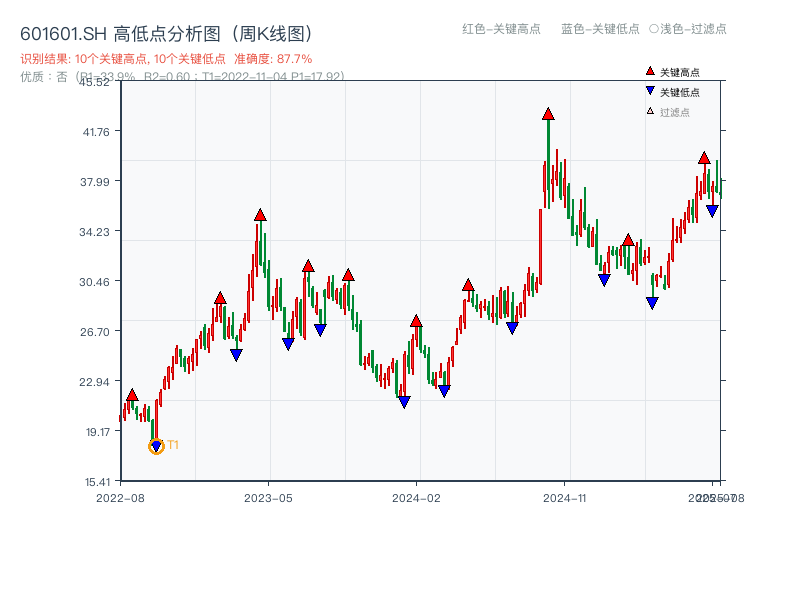Click the last blue triangle near 2025-08

712,209
